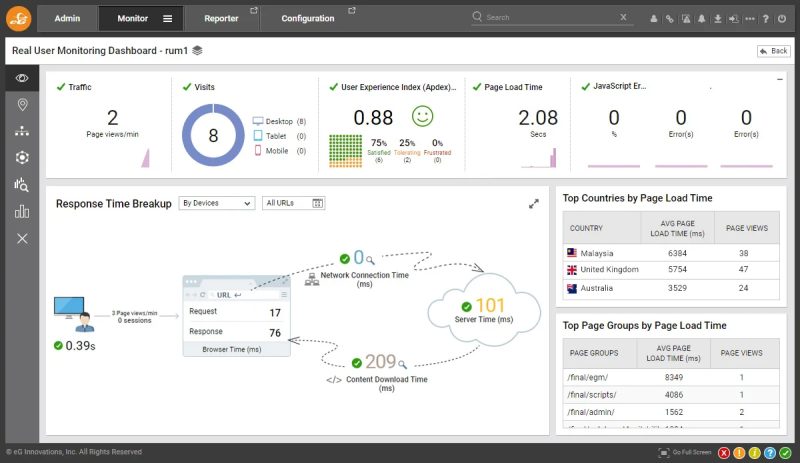This screenshot has width=800, height=463.
Task: Click the location pin icon in sidebar
Action: coord(22,105)
